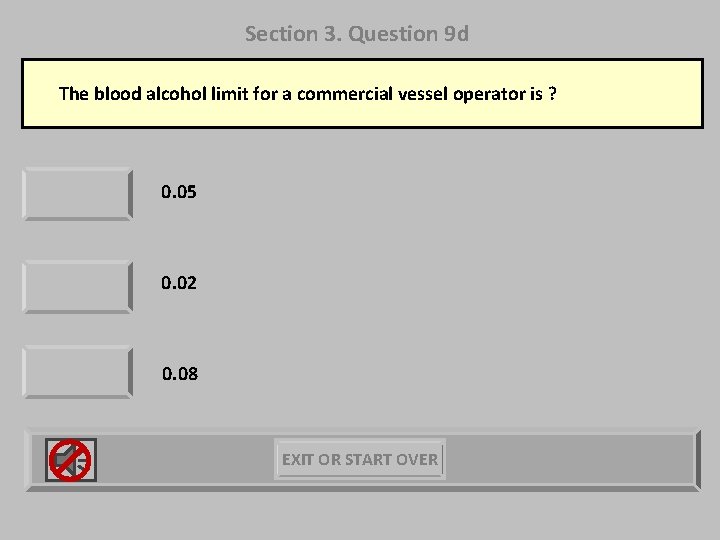This screenshot has height=540, width=720.
Task: Click the EXIT OR START OVER button
Action: click(x=360, y=460)
